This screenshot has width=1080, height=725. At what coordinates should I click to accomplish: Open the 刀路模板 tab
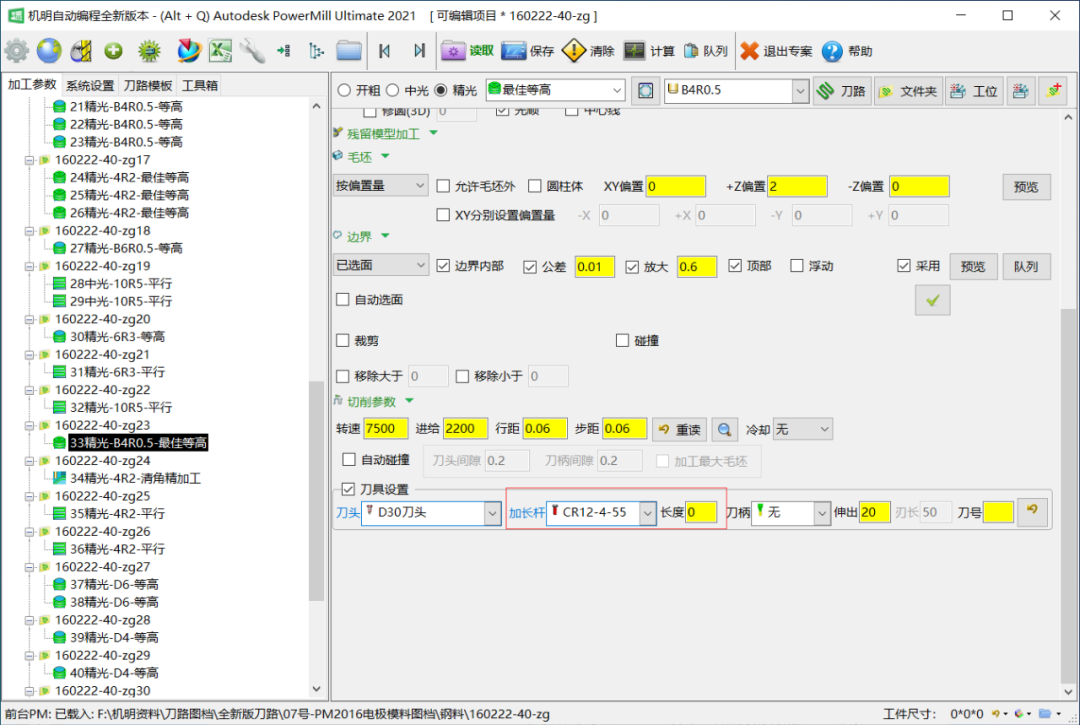coord(148,85)
